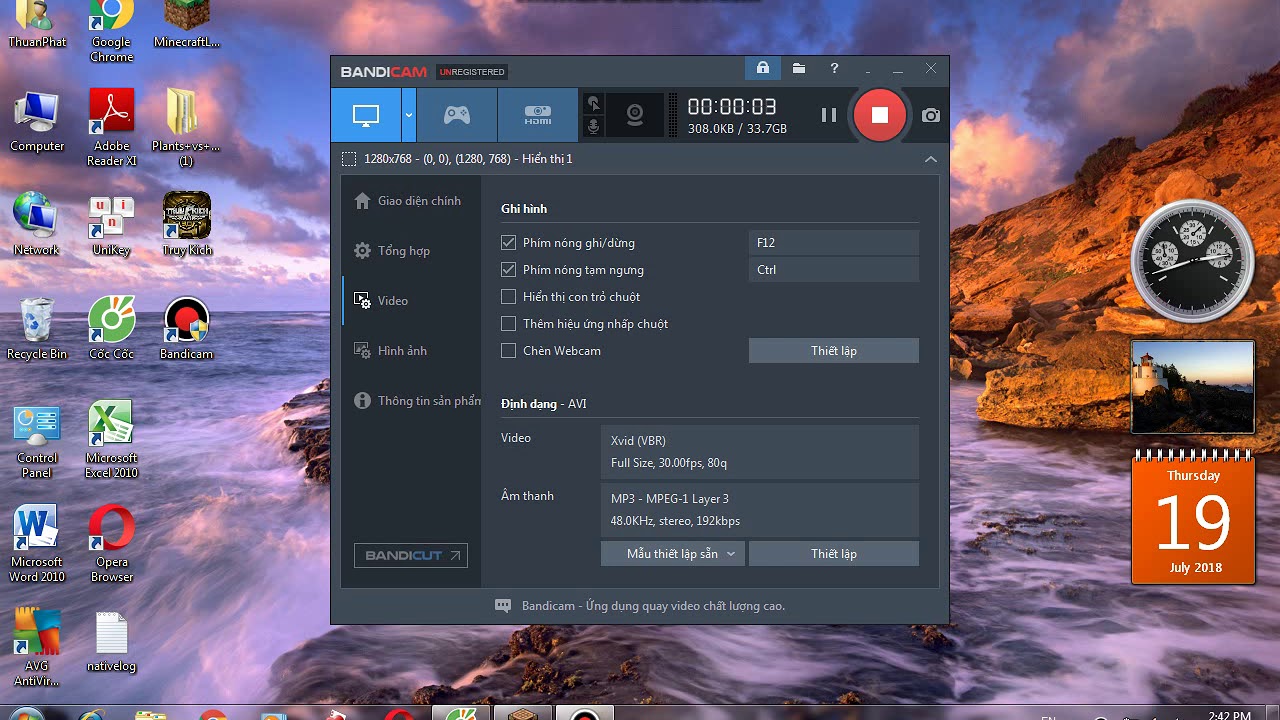Open the Recycle Bin desktop icon
This screenshot has height=720, width=1280.
tap(37, 328)
